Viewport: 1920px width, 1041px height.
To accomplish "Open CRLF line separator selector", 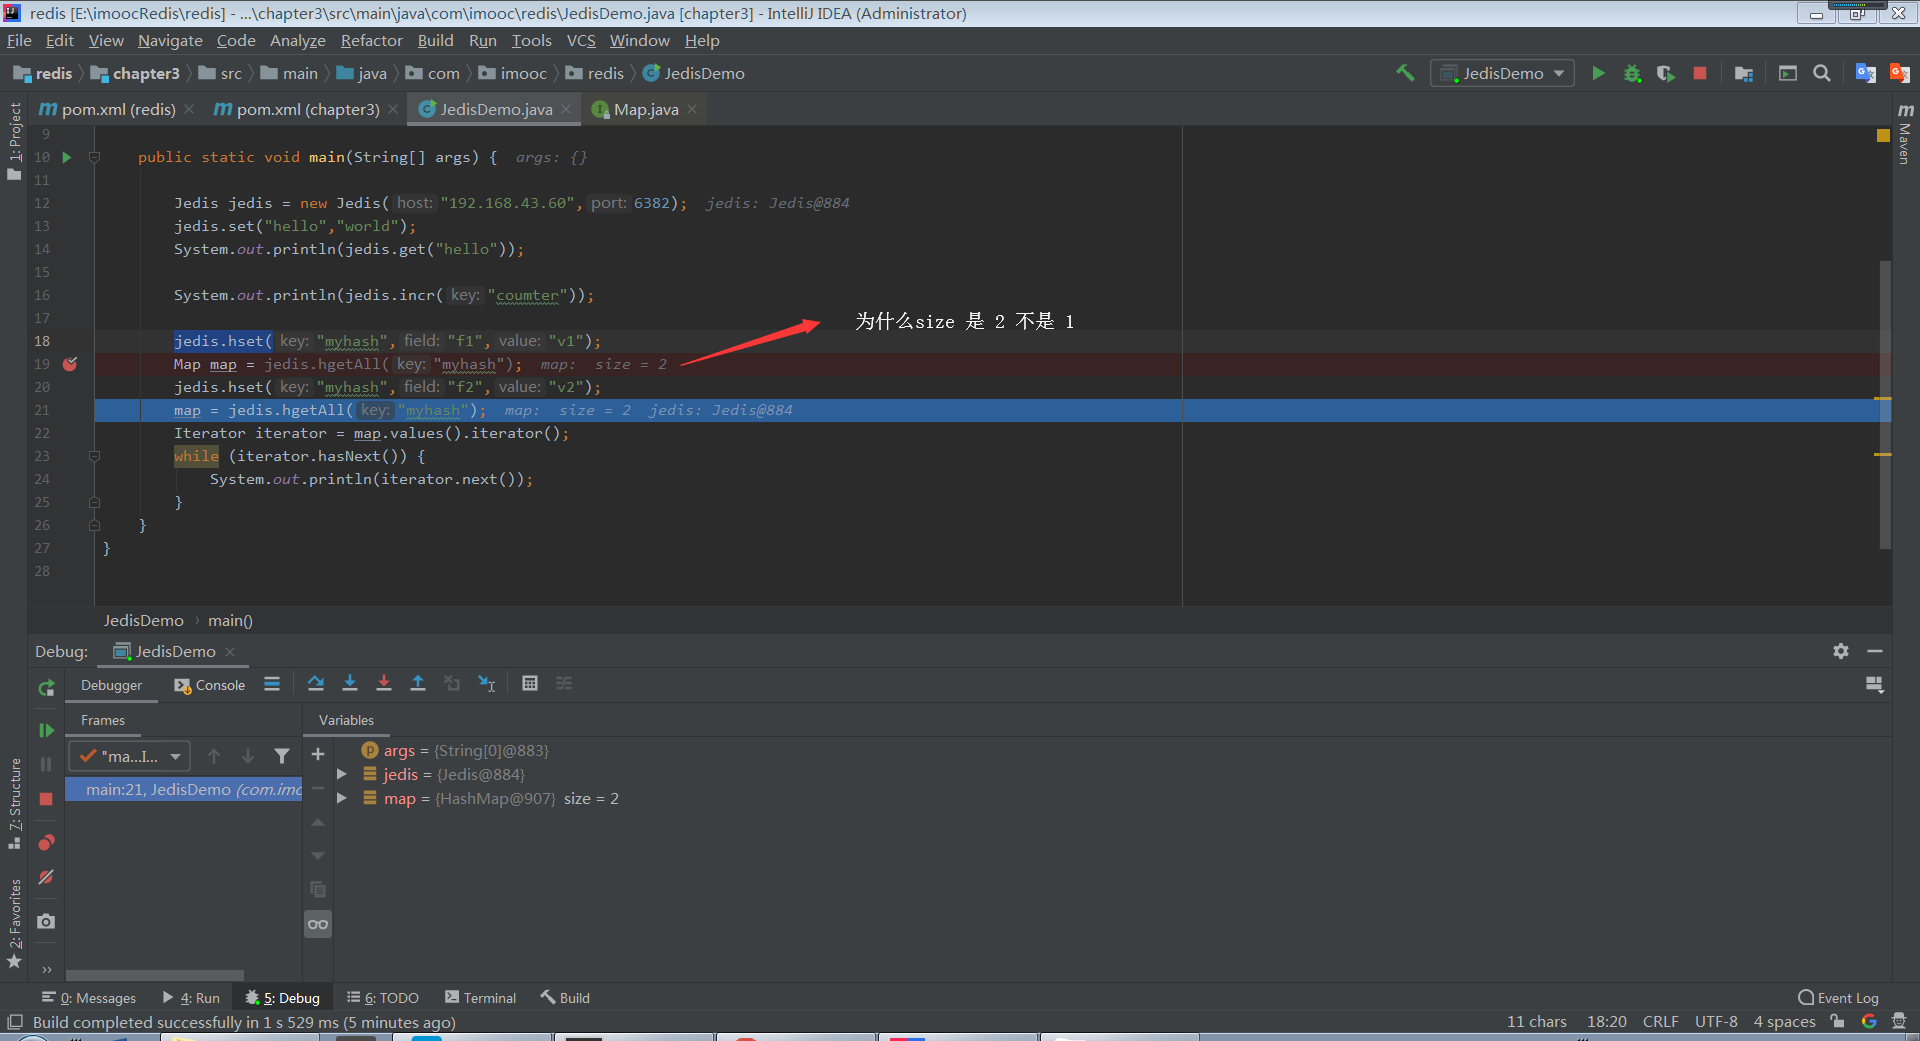I will (1660, 1021).
